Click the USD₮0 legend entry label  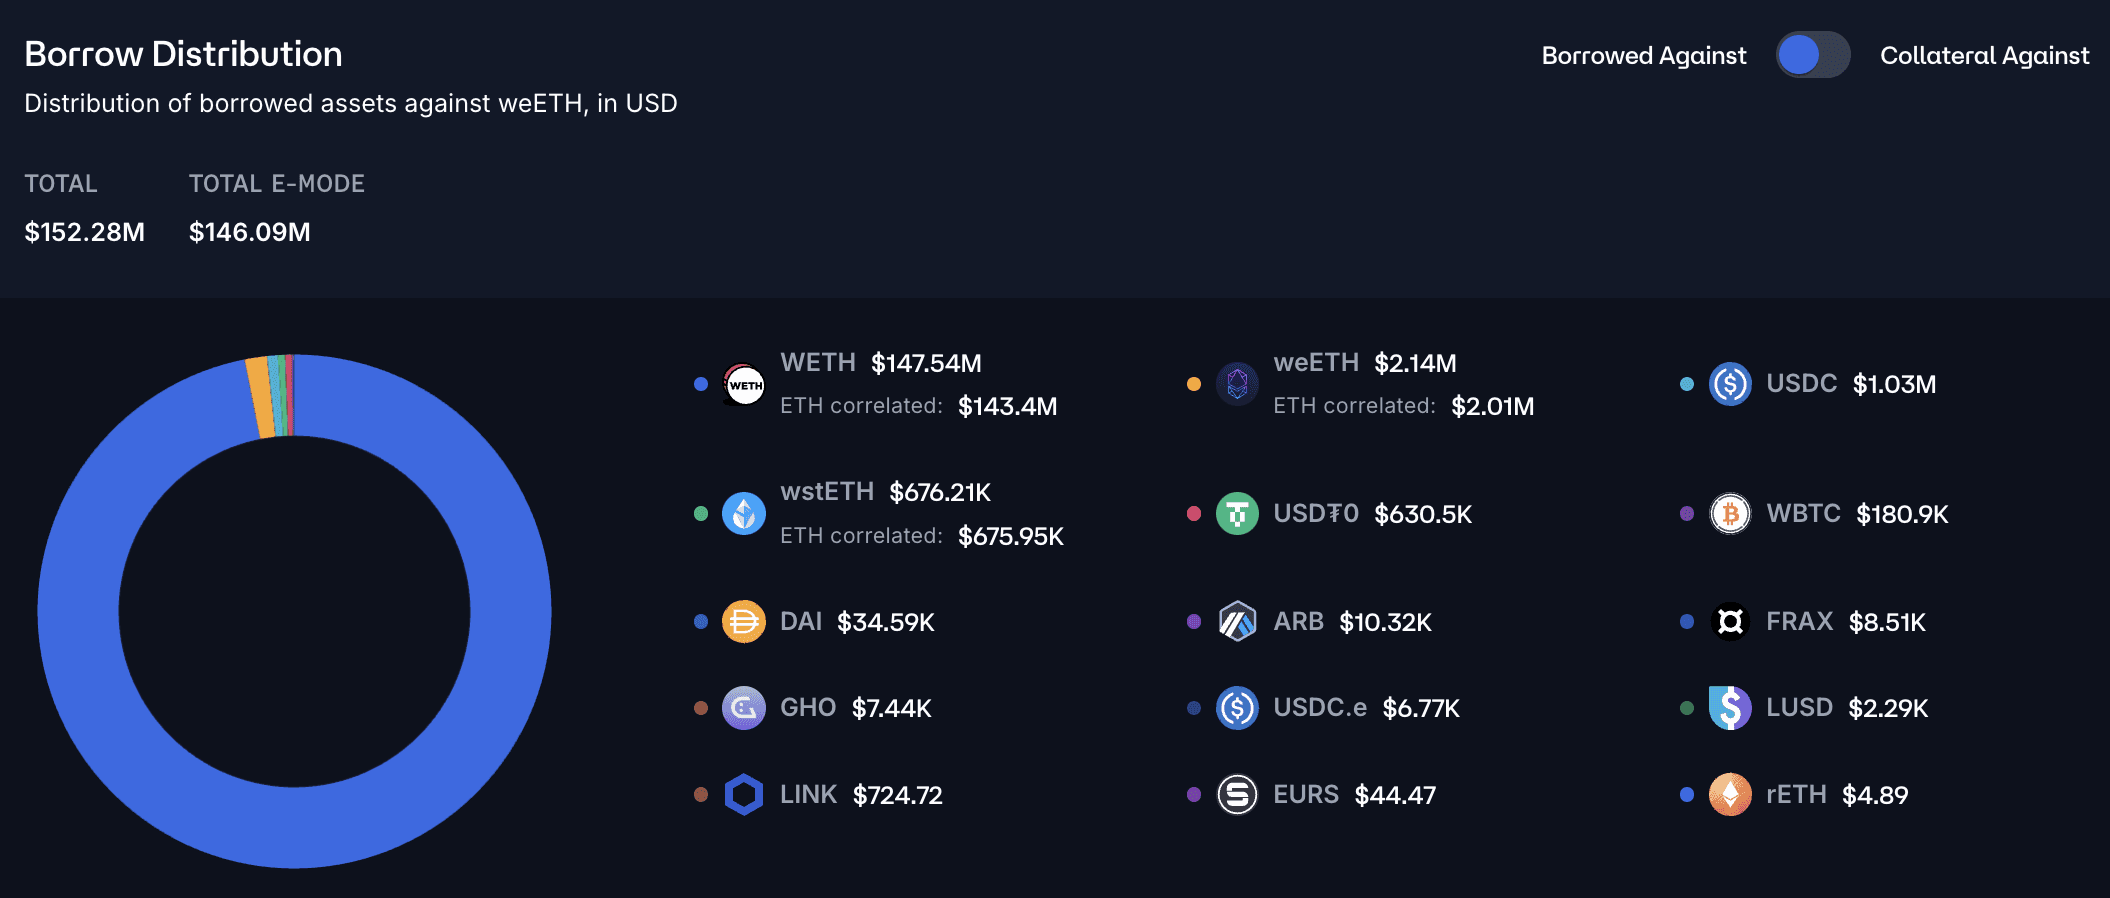click(x=1315, y=514)
